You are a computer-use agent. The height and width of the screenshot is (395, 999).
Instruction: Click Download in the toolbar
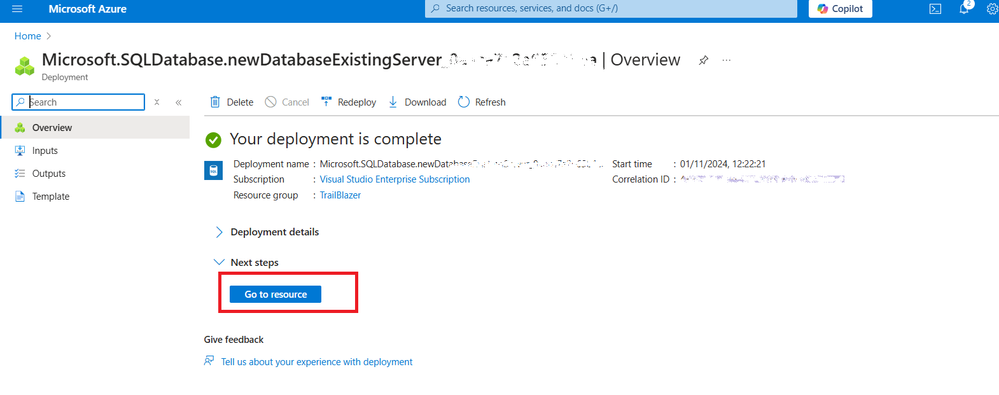click(x=417, y=102)
